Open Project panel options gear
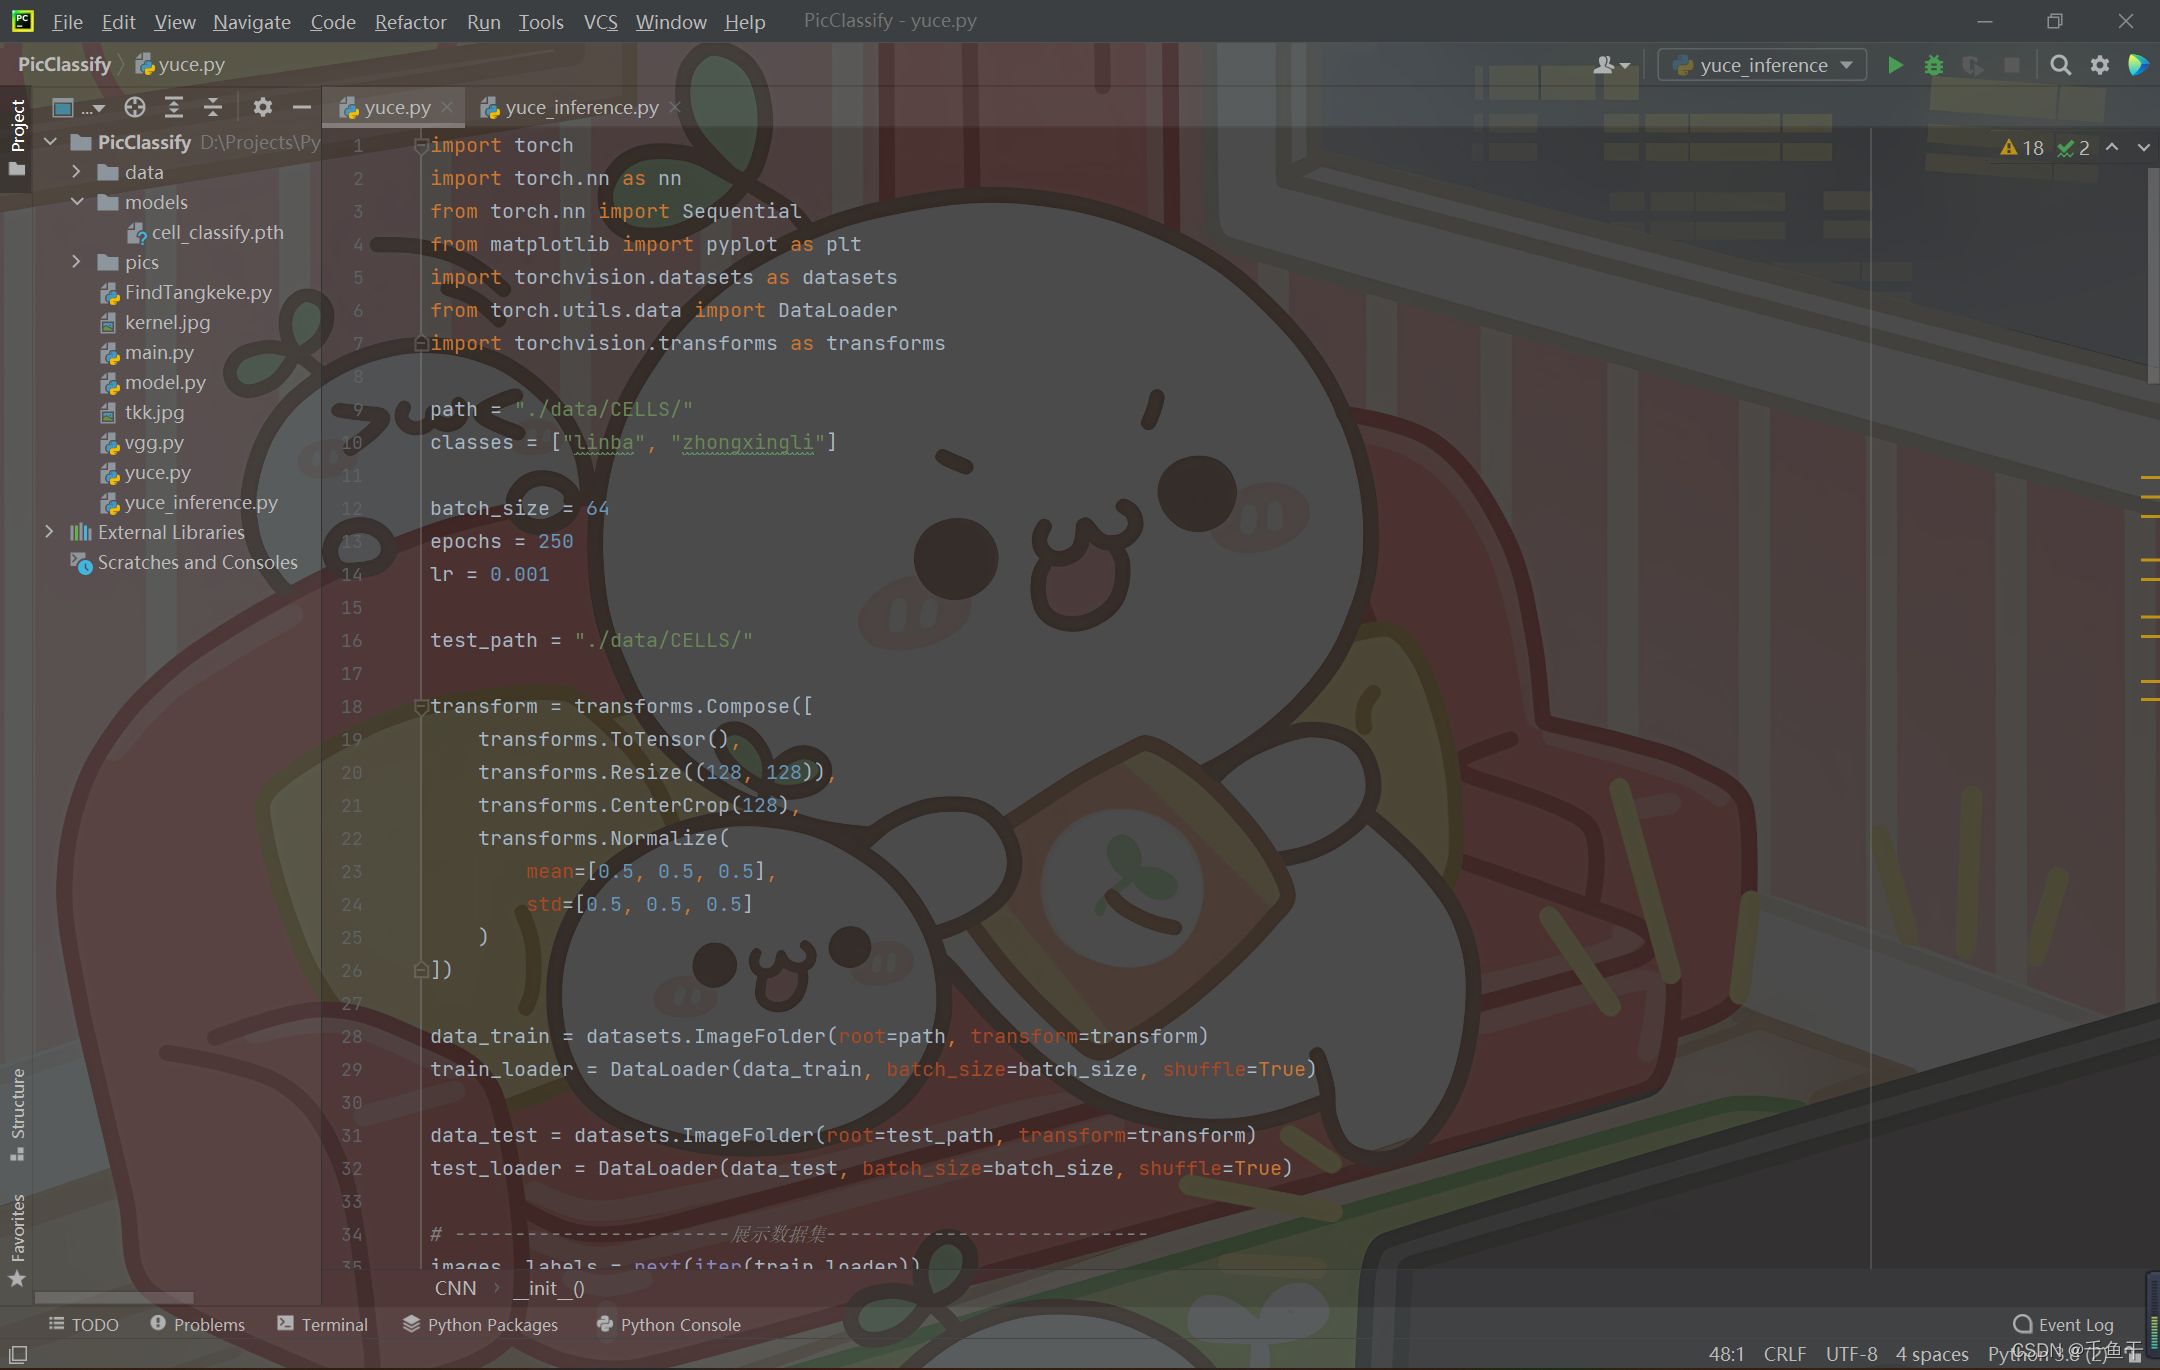Viewport: 2160px width, 1370px height. pos(262,107)
